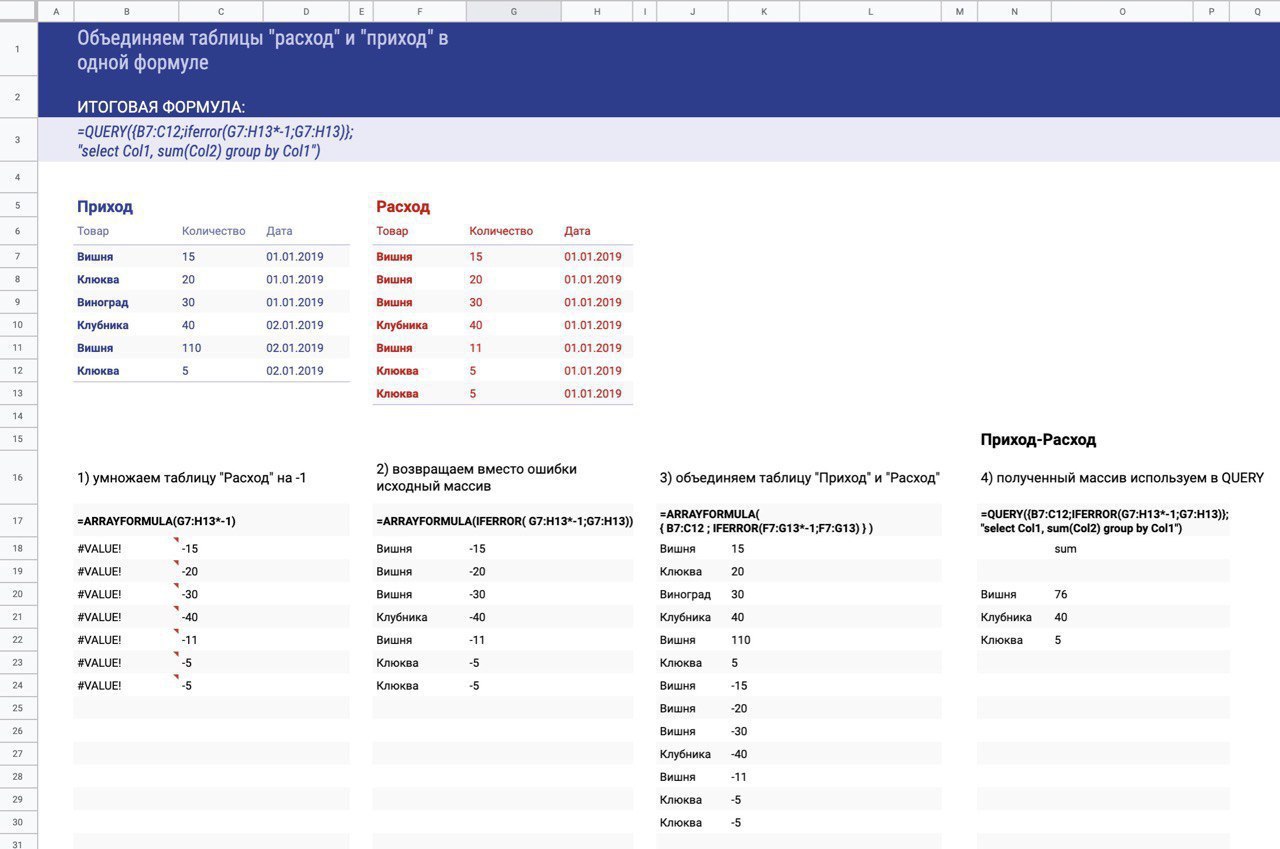
Task: Click the blue "Приход" table heading
Action: pos(105,207)
